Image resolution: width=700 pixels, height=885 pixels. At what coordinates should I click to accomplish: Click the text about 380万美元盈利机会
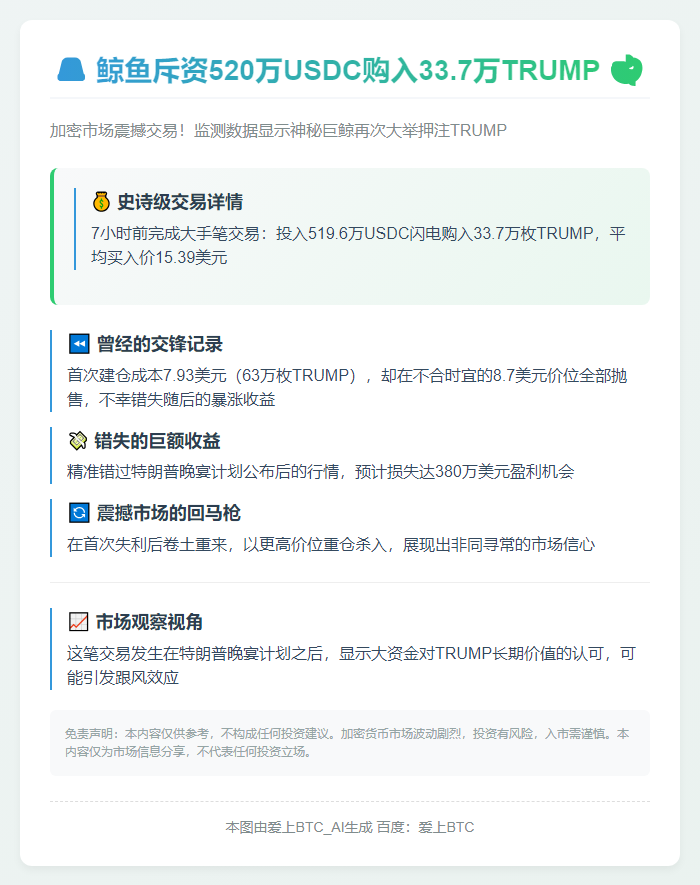tap(320, 472)
